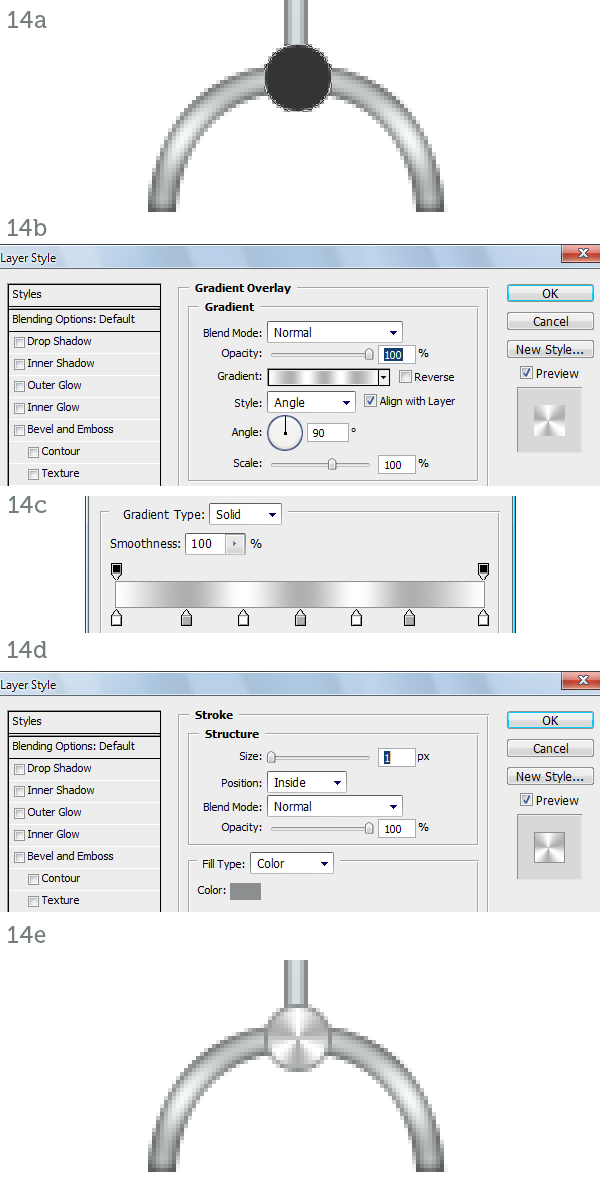Screen dimensions: 600x1197
Task: Click style preview thumbnail in Stroke dialog
Action: (550, 847)
